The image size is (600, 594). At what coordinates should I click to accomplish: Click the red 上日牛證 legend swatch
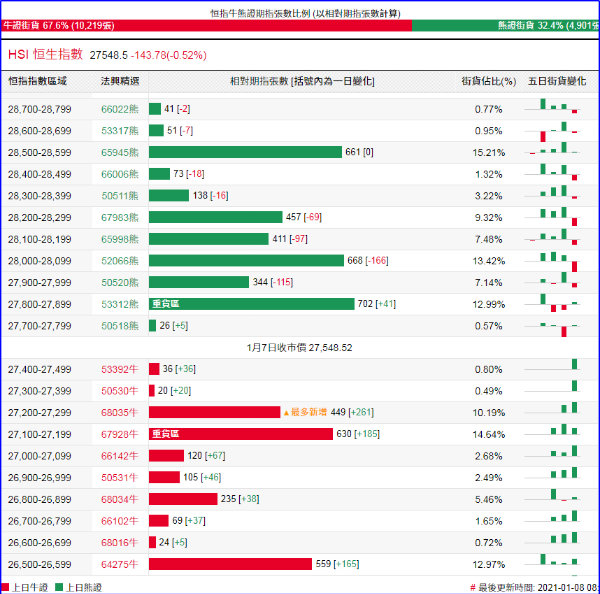5,587
